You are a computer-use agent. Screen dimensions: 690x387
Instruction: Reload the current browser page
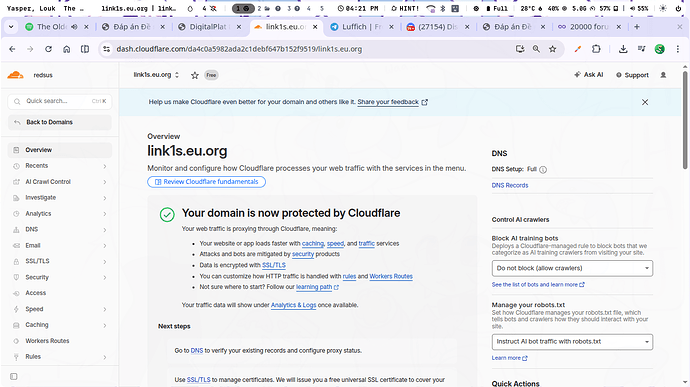[x=48, y=49]
